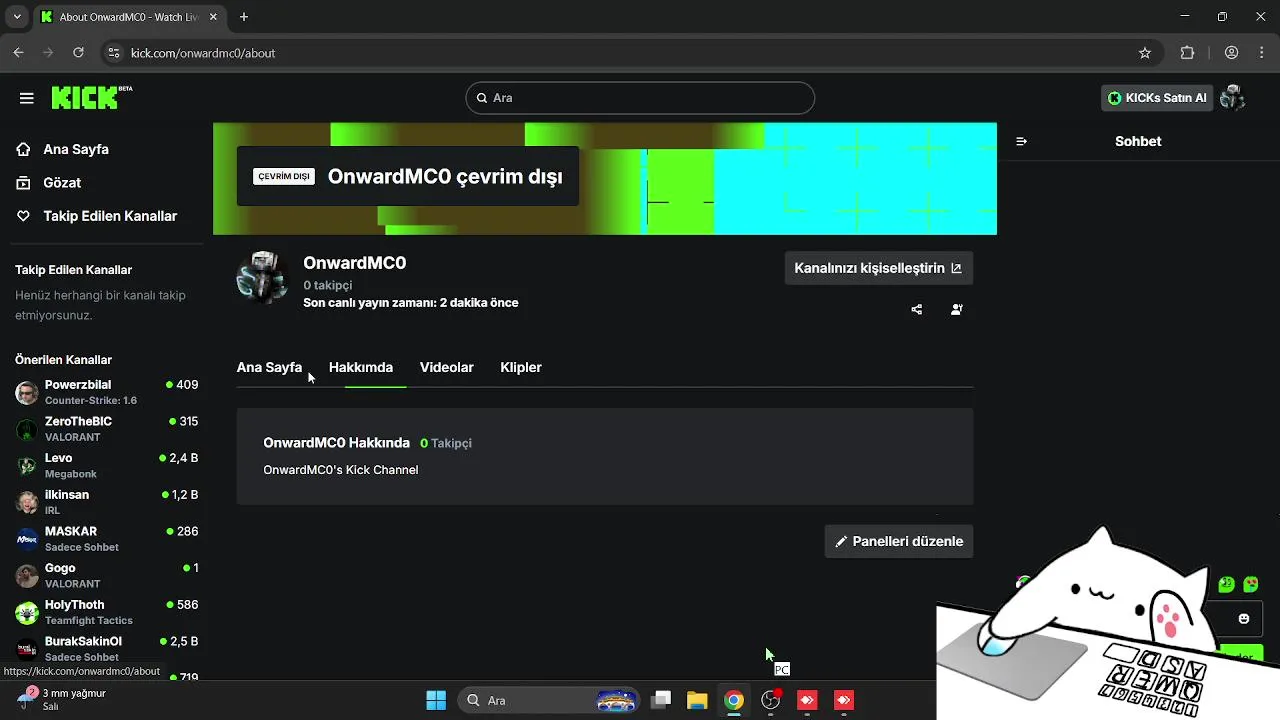The width and height of the screenshot is (1280, 720).
Task: Click the heart-eyes green chat emote
Action: pyautogui.click(x=1250, y=584)
